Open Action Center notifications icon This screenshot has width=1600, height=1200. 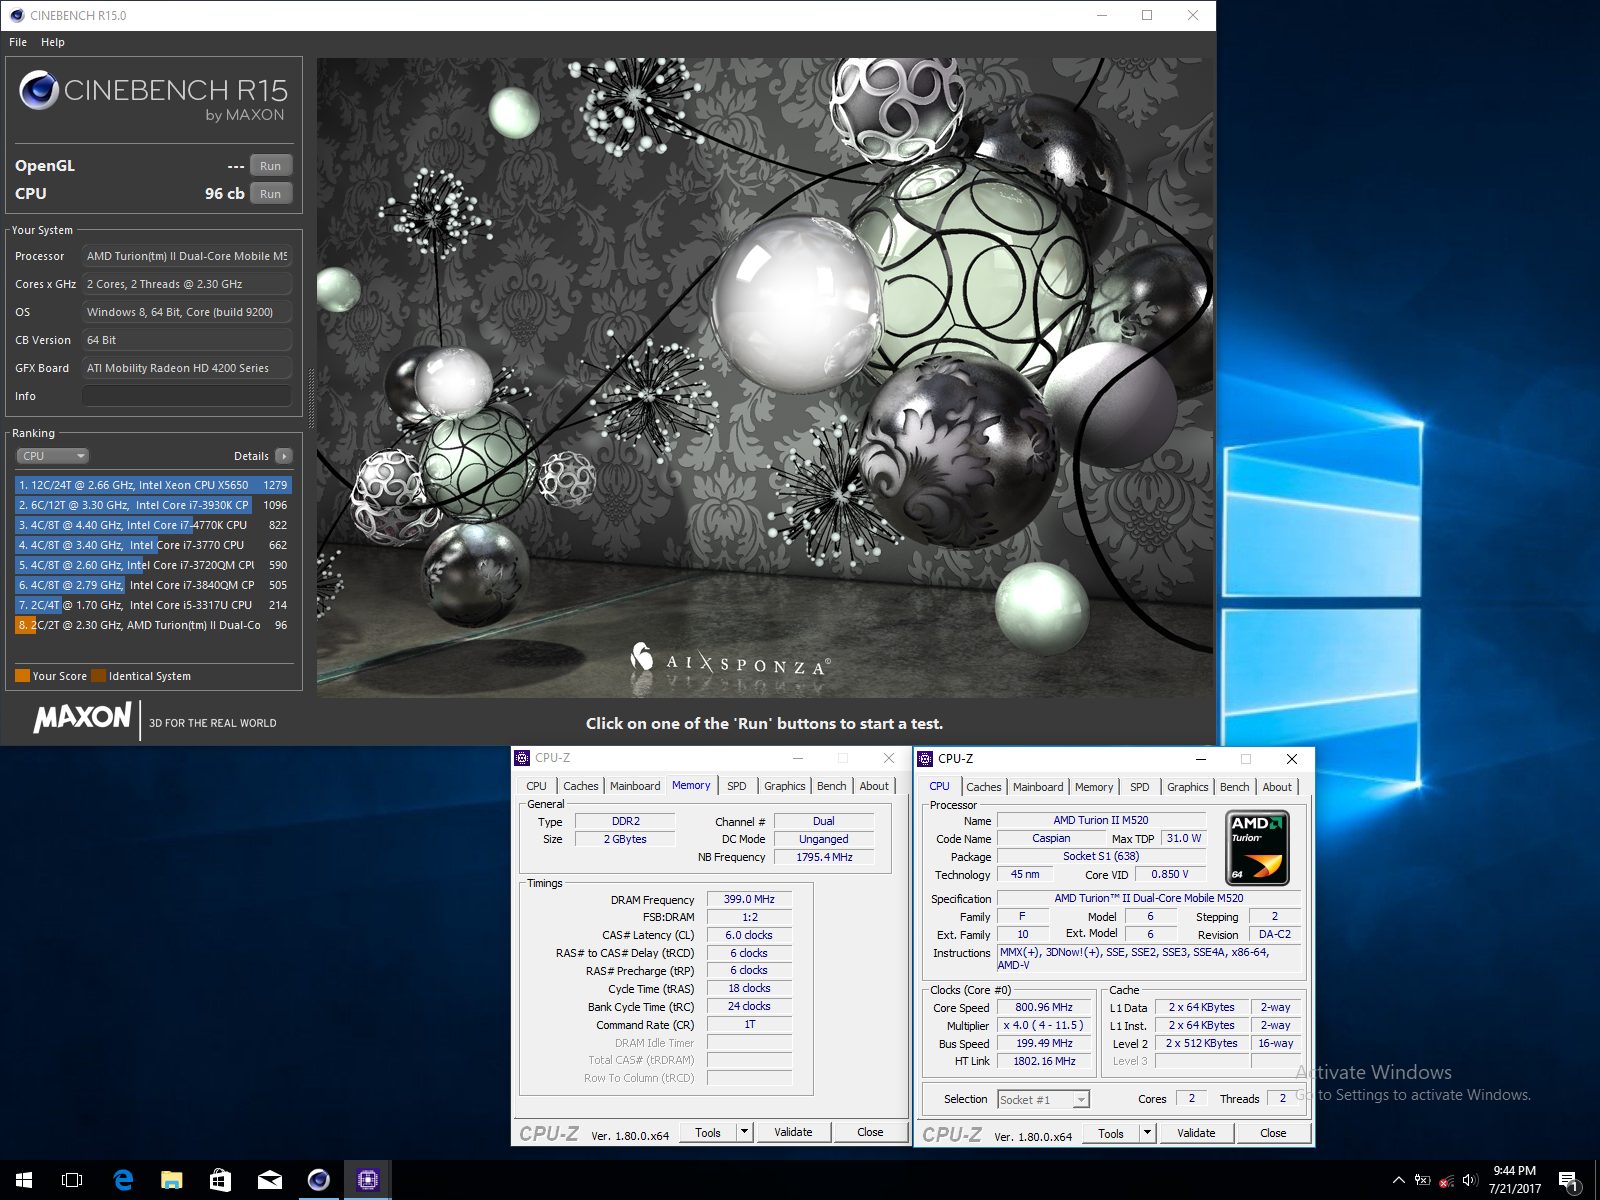1569,1181
